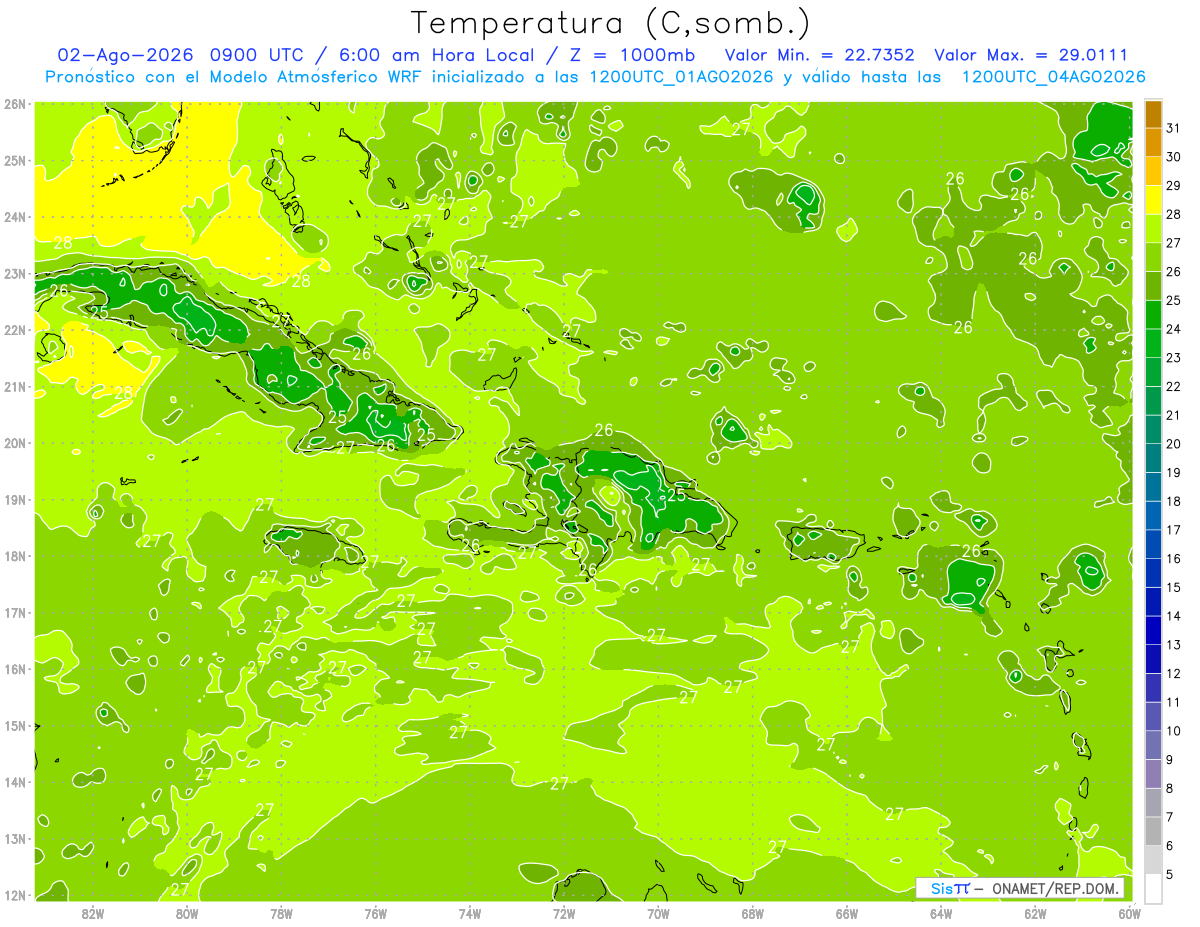
Task: Click the valid-until time "1200UTC_04AGO2026"
Action: (1053, 77)
